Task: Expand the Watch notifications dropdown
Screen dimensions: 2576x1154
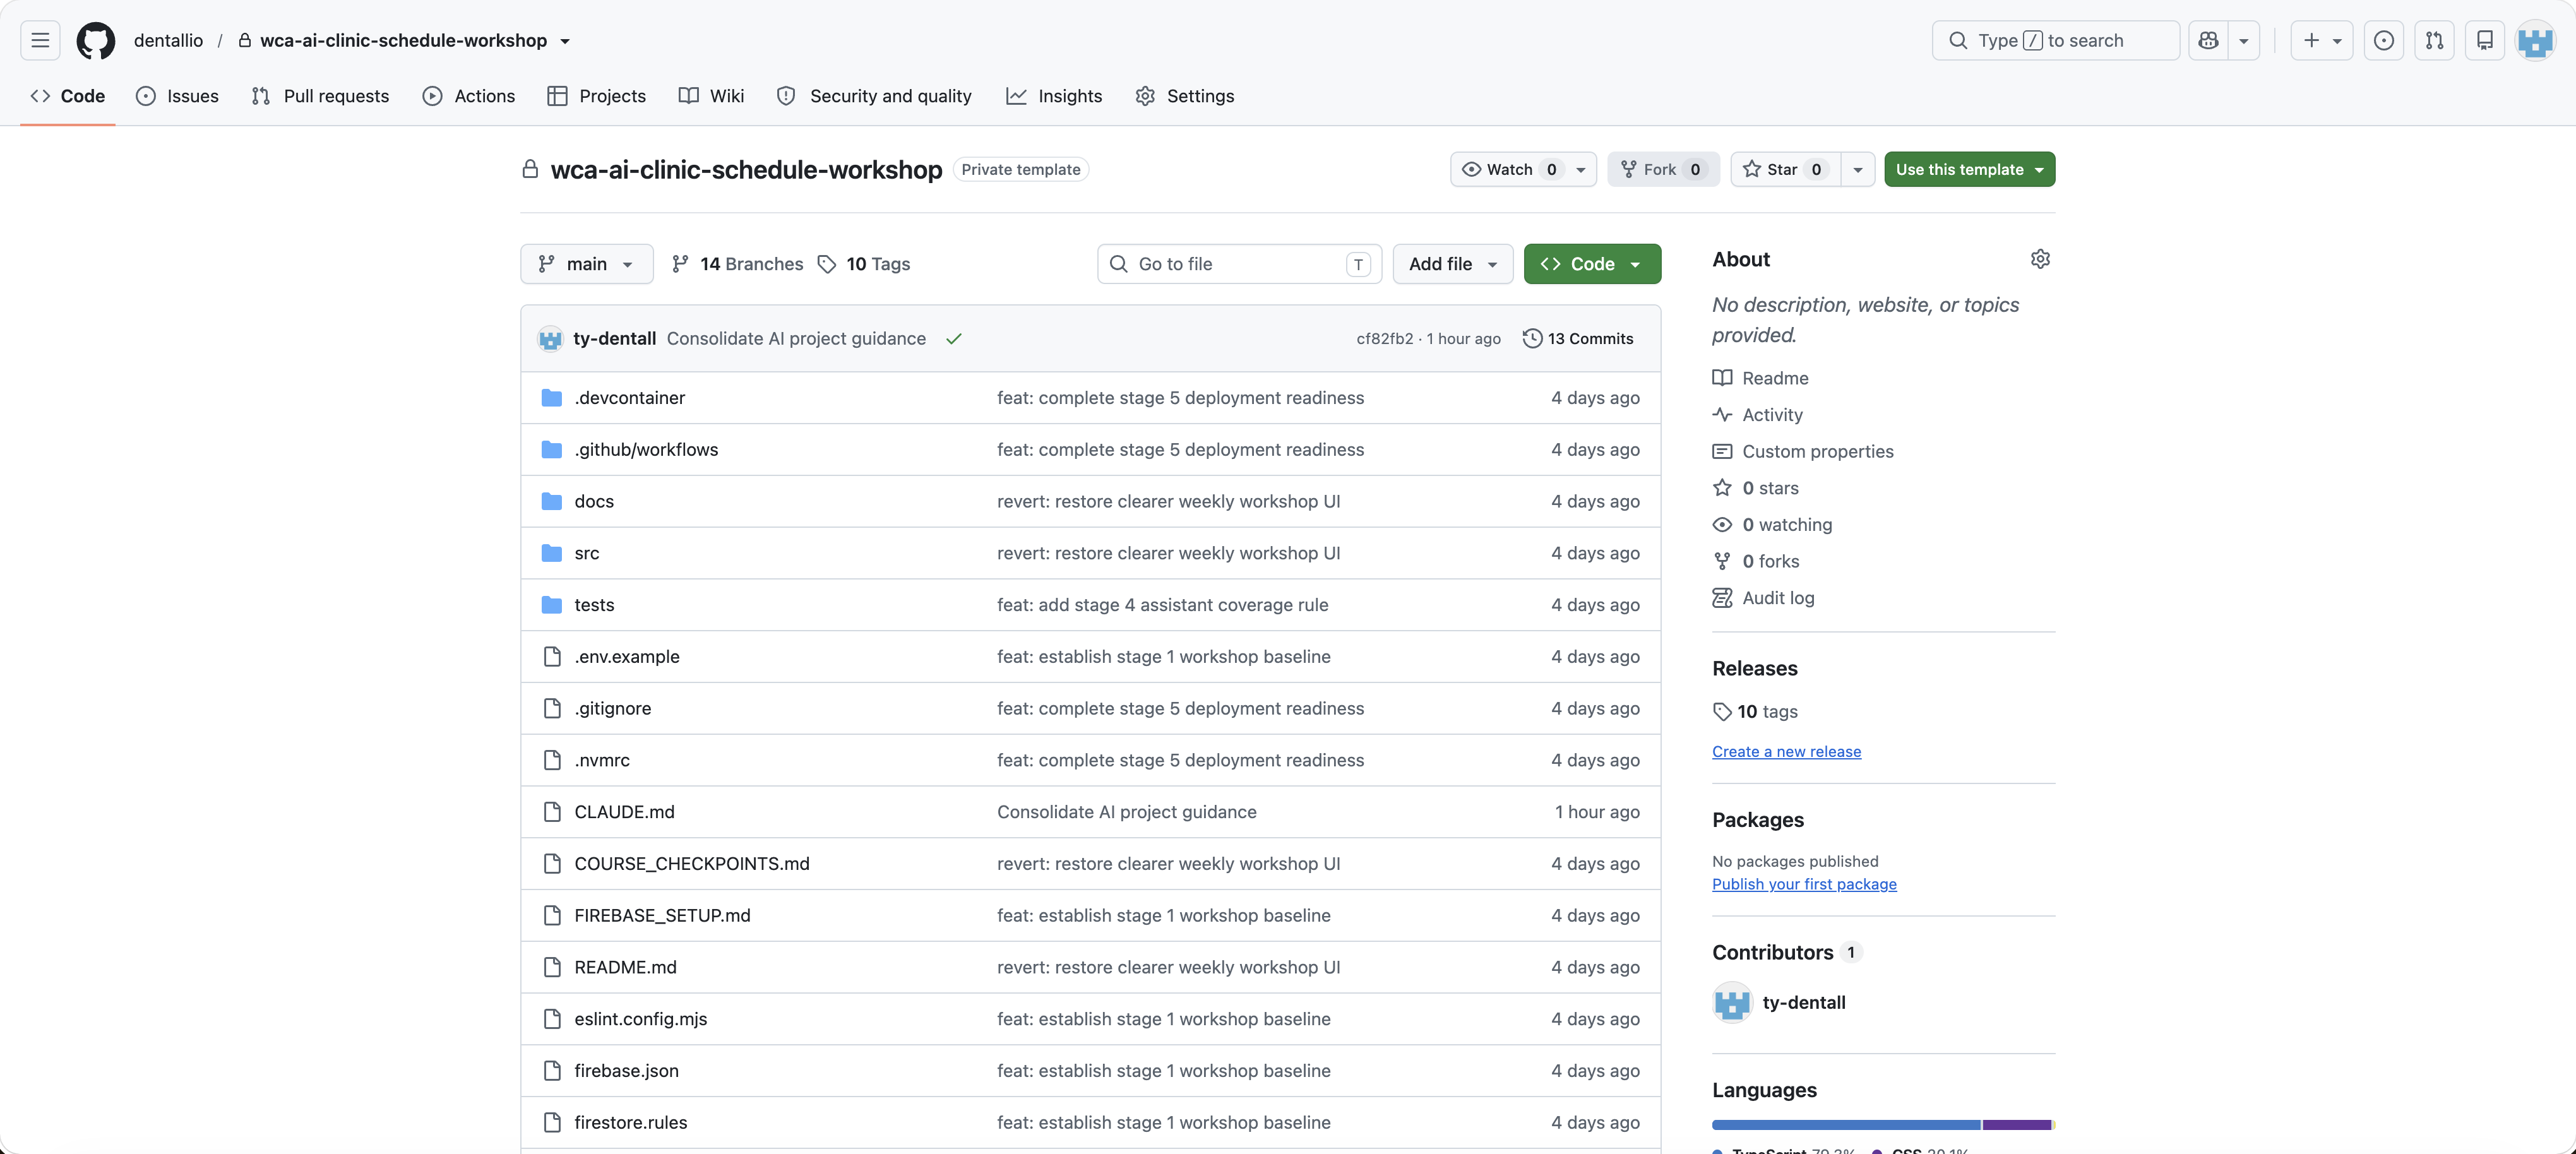Action: pos(1523,169)
